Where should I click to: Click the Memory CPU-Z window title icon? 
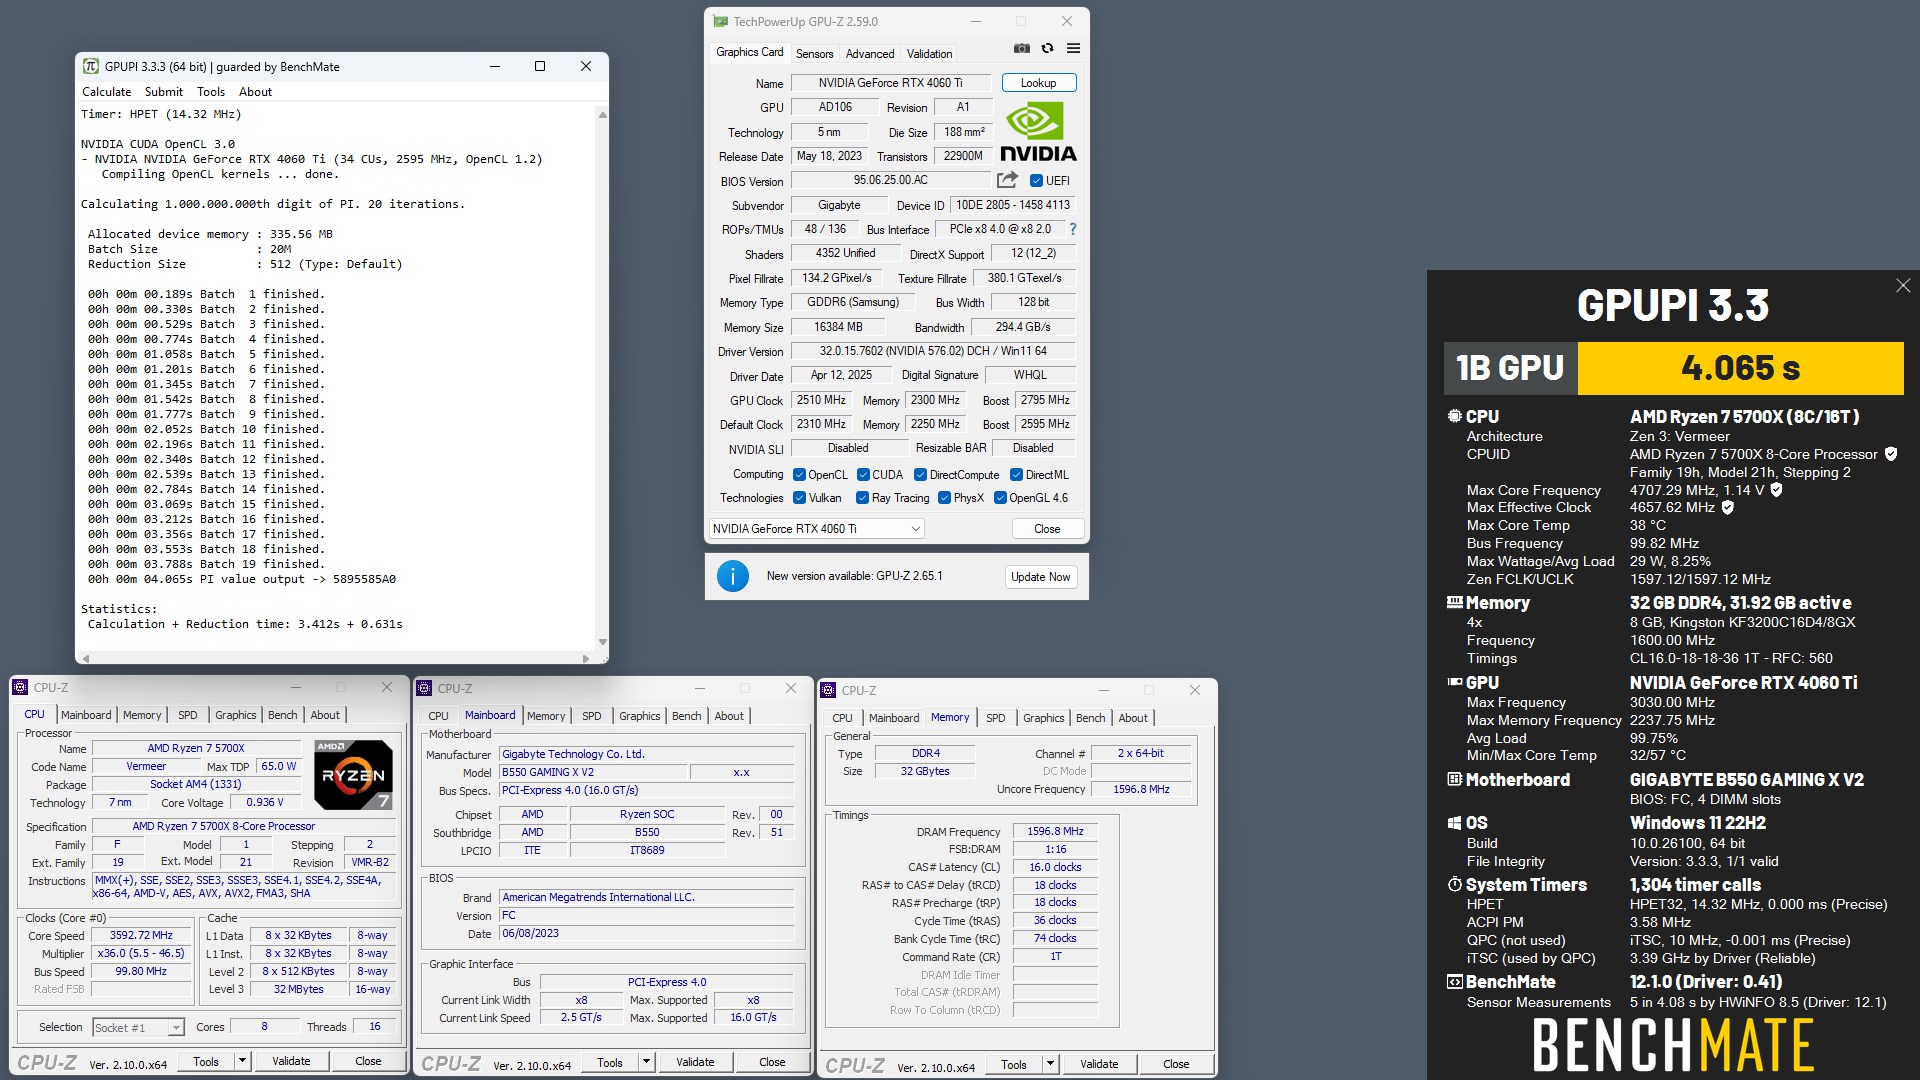pyautogui.click(x=828, y=690)
